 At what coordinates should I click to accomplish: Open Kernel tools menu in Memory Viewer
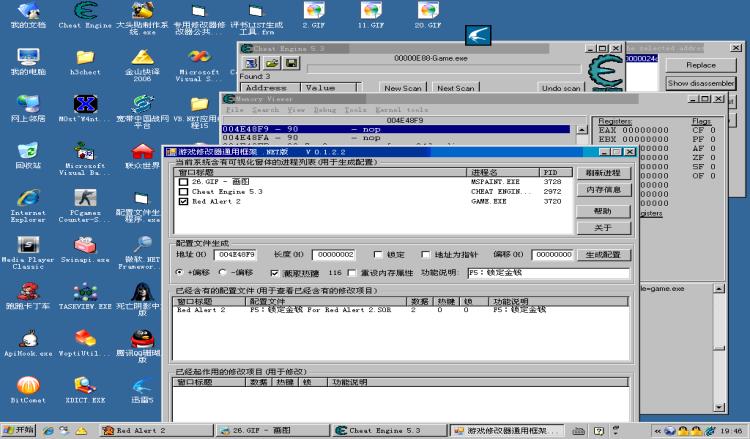point(402,110)
